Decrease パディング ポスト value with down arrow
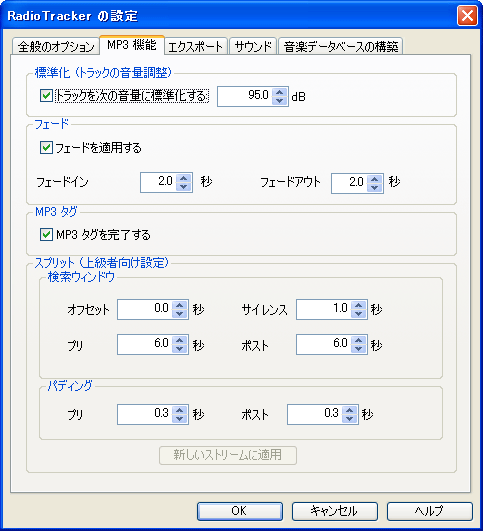Screen dimensions: 483x531 coord(350,419)
